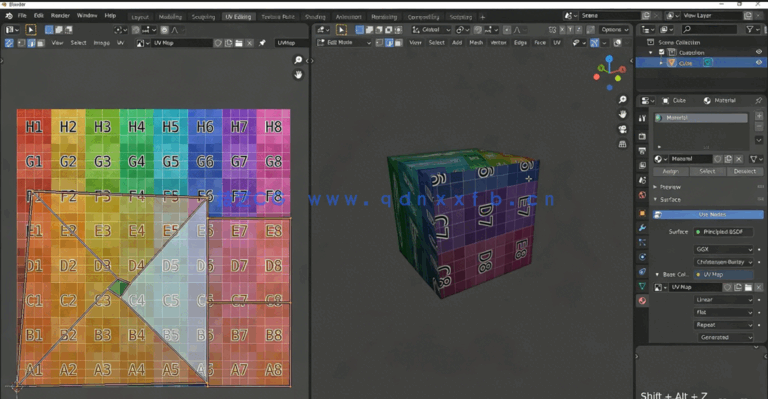
Task: Click the Use Nodes button
Action: [708, 214]
